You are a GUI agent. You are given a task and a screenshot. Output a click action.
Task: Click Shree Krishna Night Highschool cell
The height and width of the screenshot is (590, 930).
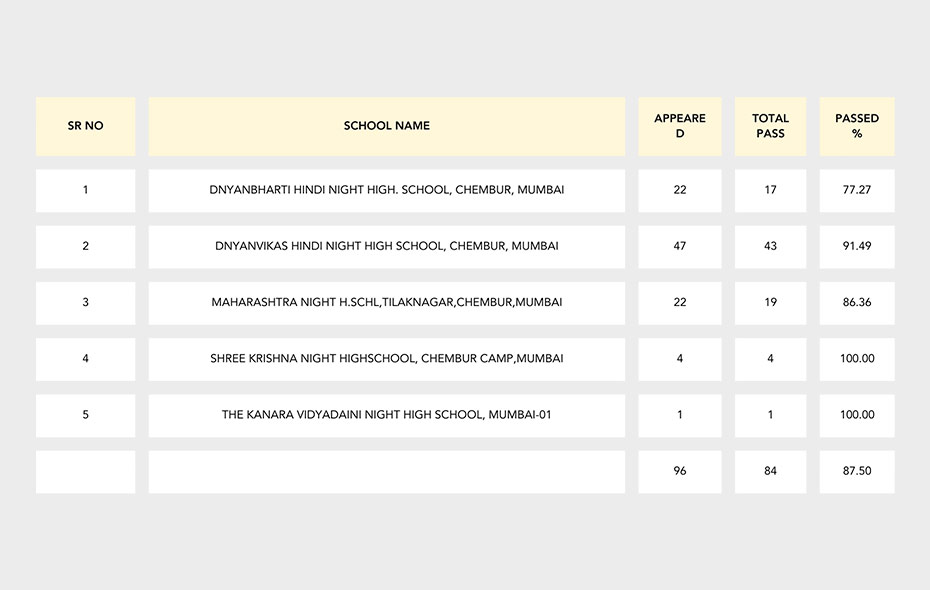(x=386, y=358)
